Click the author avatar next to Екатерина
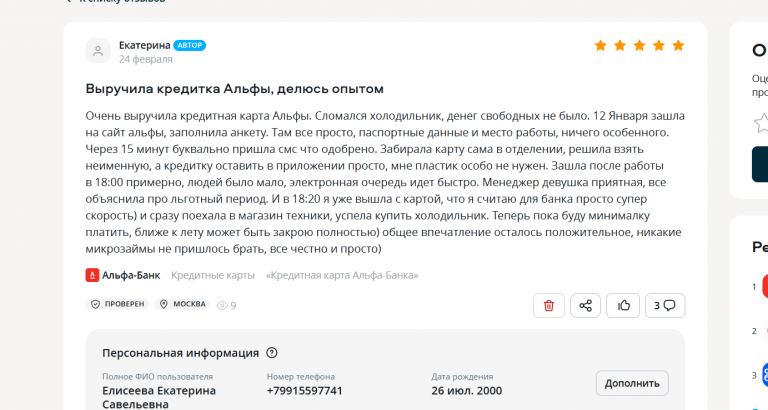768x410 pixels. coord(98,51)
